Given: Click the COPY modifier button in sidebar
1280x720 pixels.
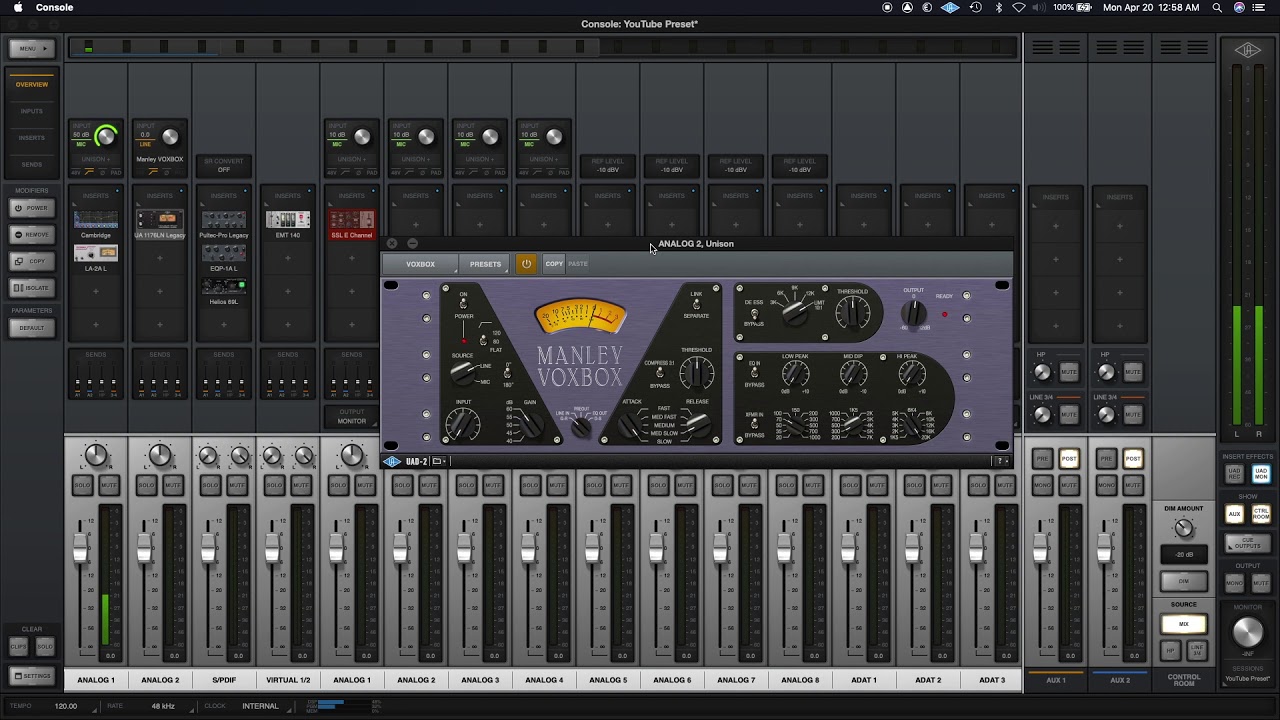Looking at the screenshot, I should [x=31, y=261].
